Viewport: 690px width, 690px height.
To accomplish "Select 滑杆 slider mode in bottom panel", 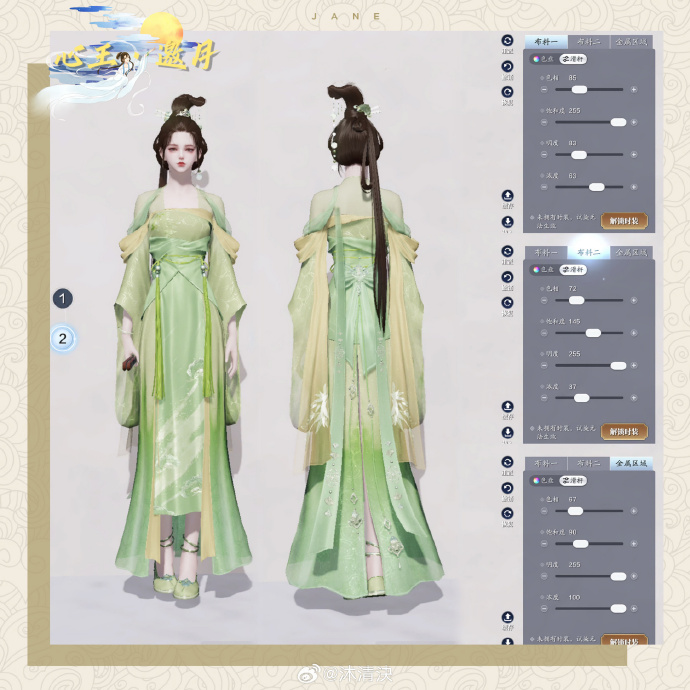I will [573, 481].
